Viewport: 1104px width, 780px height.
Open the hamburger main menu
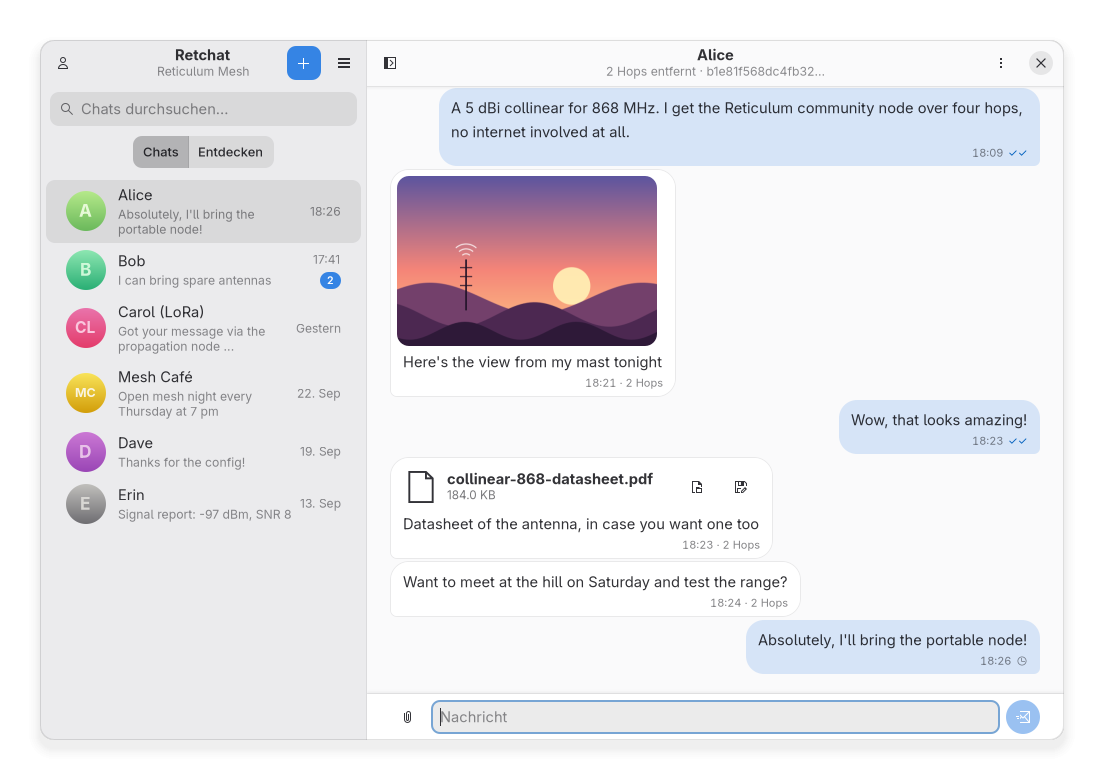(344, 63)
